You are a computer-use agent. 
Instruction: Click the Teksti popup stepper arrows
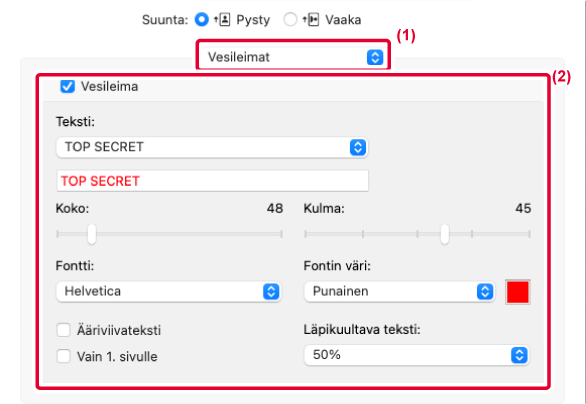[358, 147]
